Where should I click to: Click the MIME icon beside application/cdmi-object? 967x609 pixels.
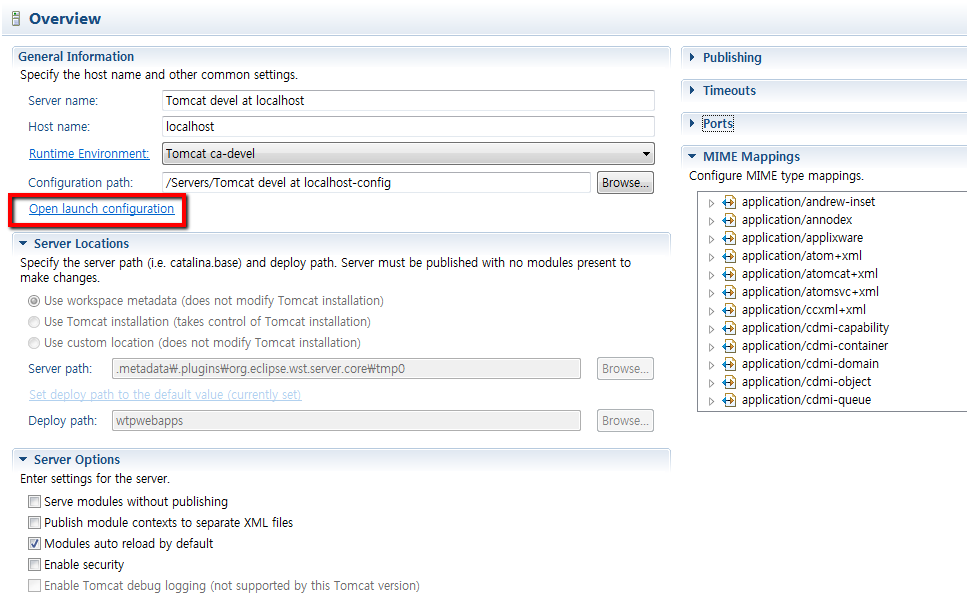pos(729,382)
